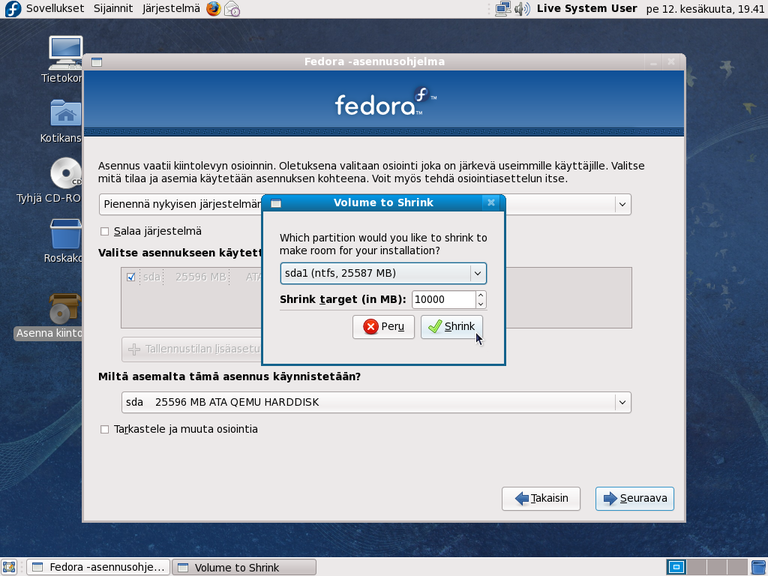Click the Shrink button
This screenshot has height=576, width=768.
[x=451, y=327]
